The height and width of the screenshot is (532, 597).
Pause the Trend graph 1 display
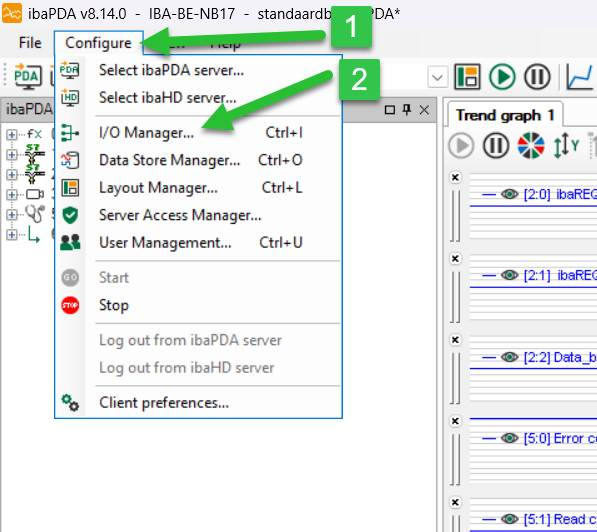click(496, 145)
